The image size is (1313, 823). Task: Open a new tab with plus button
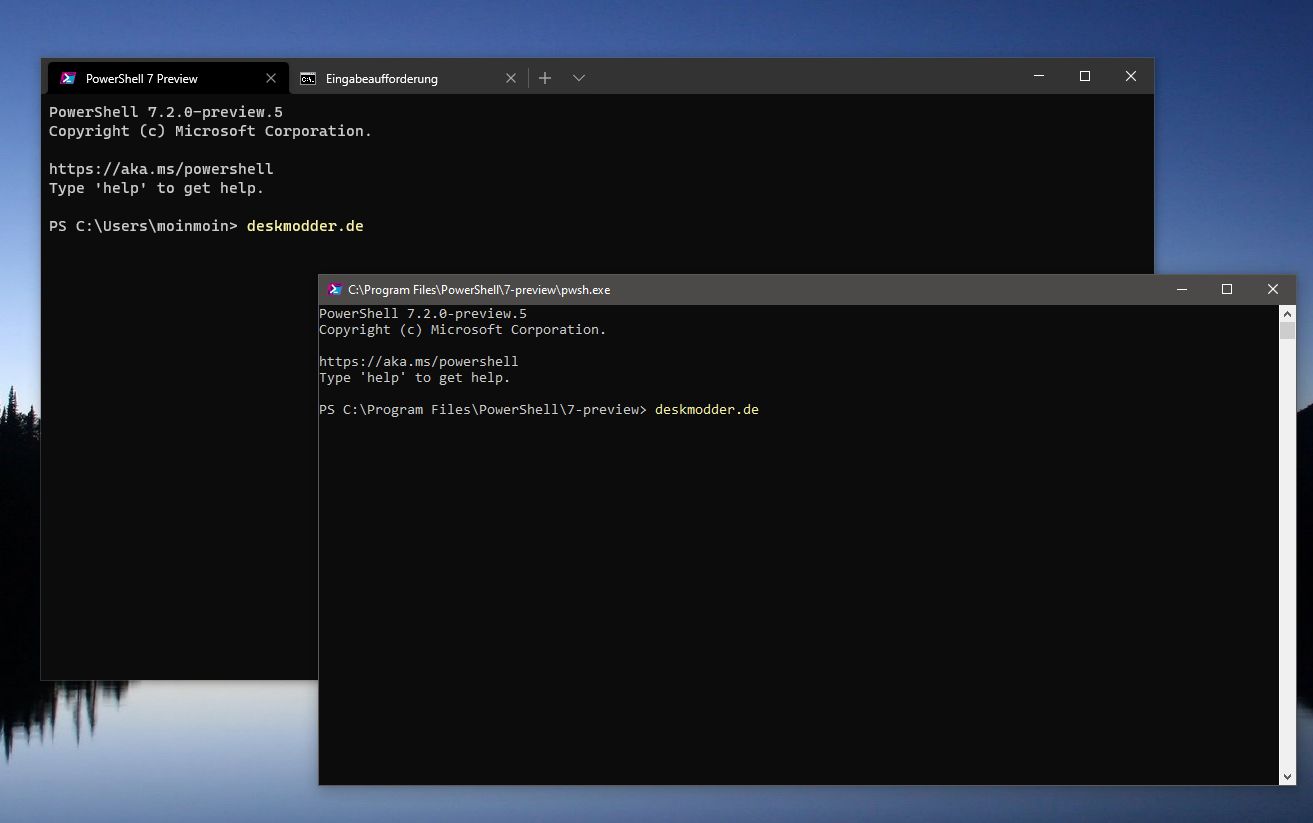coord(545,78)
